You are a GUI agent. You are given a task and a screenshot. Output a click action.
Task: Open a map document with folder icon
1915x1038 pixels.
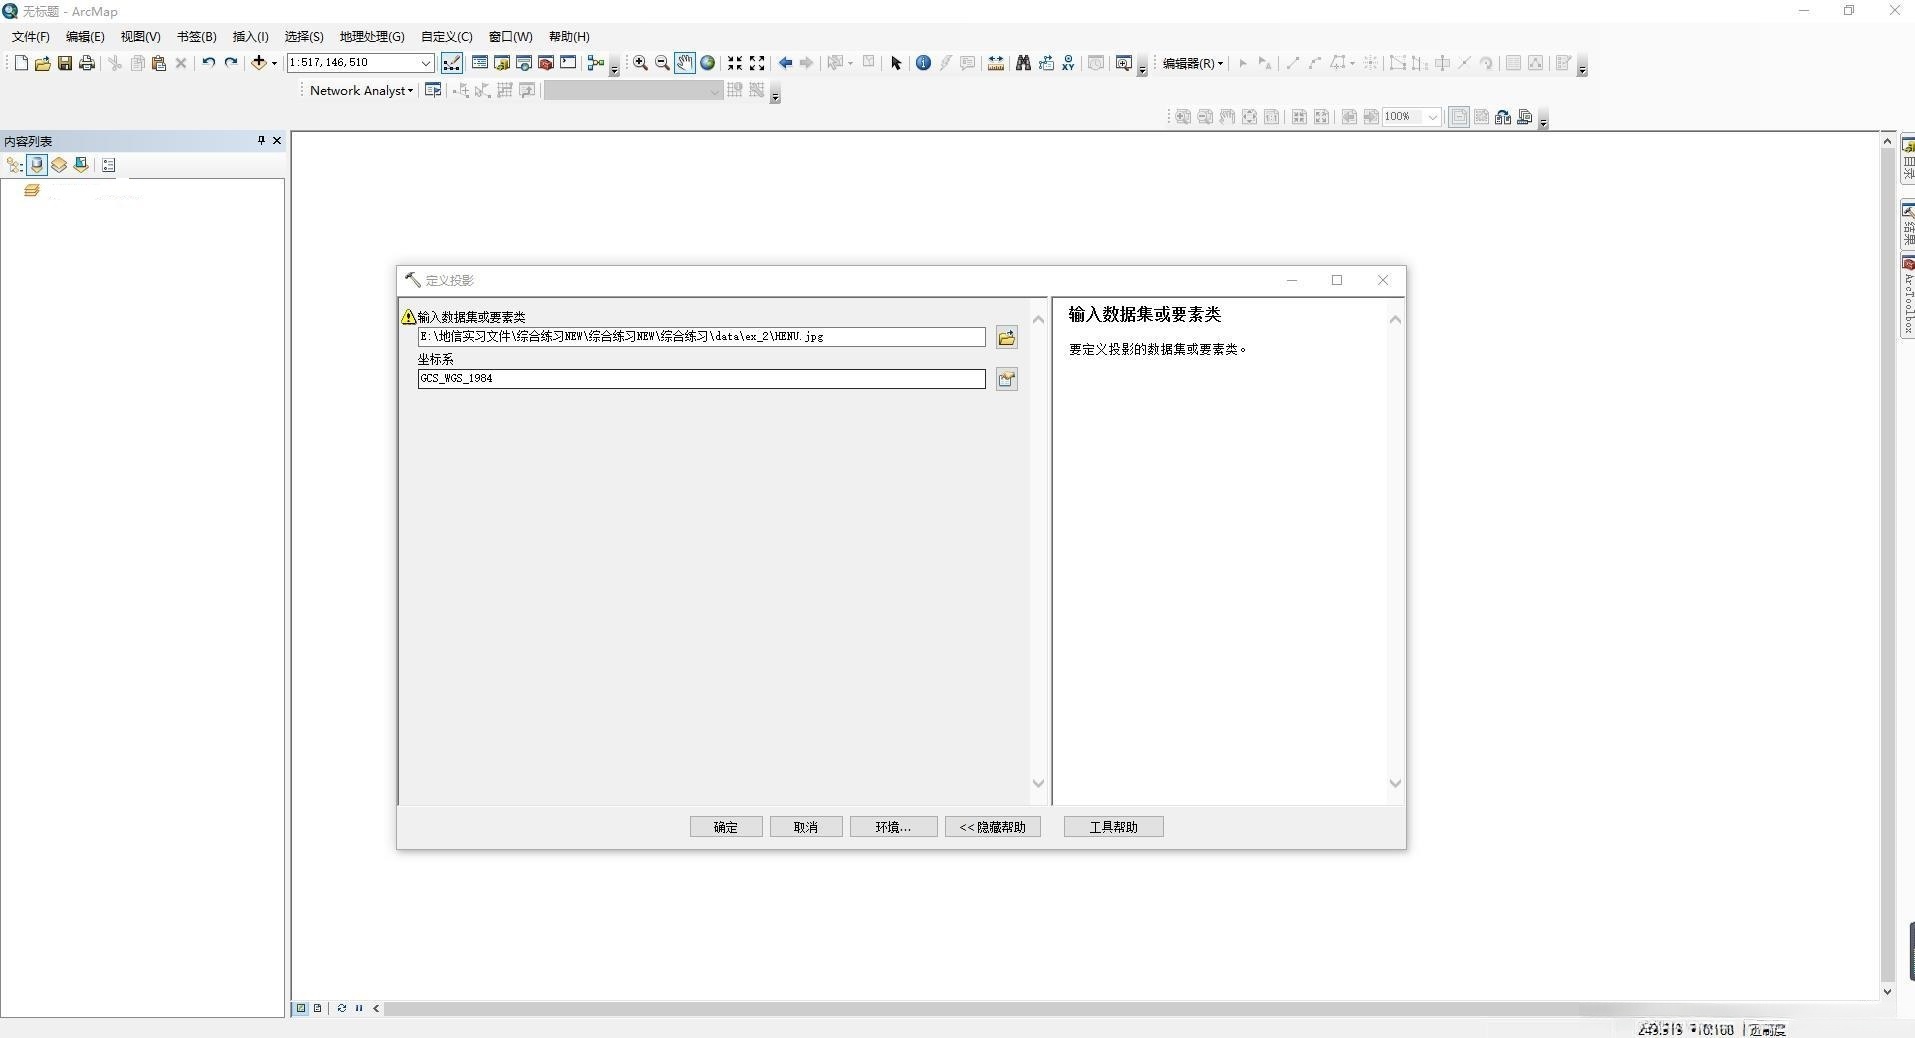click(42, 63)
